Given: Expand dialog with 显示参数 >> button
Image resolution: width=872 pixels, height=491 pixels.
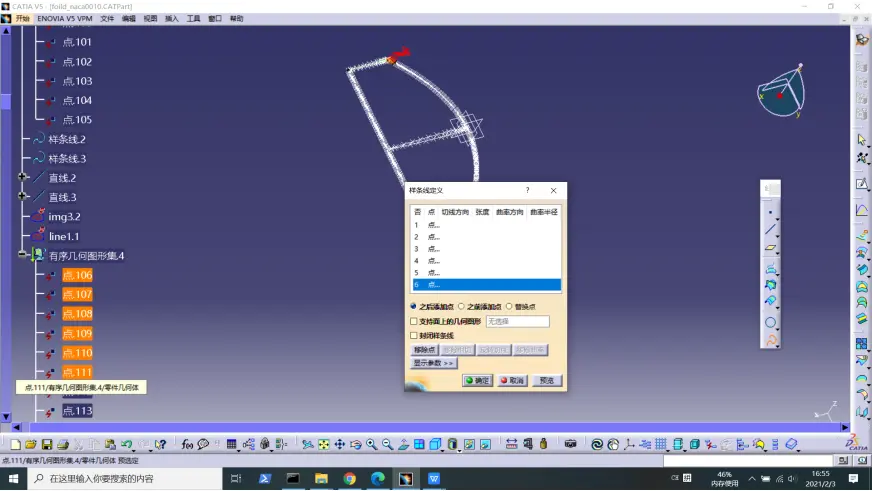Looking at the screenshot, I should point(433,363).
